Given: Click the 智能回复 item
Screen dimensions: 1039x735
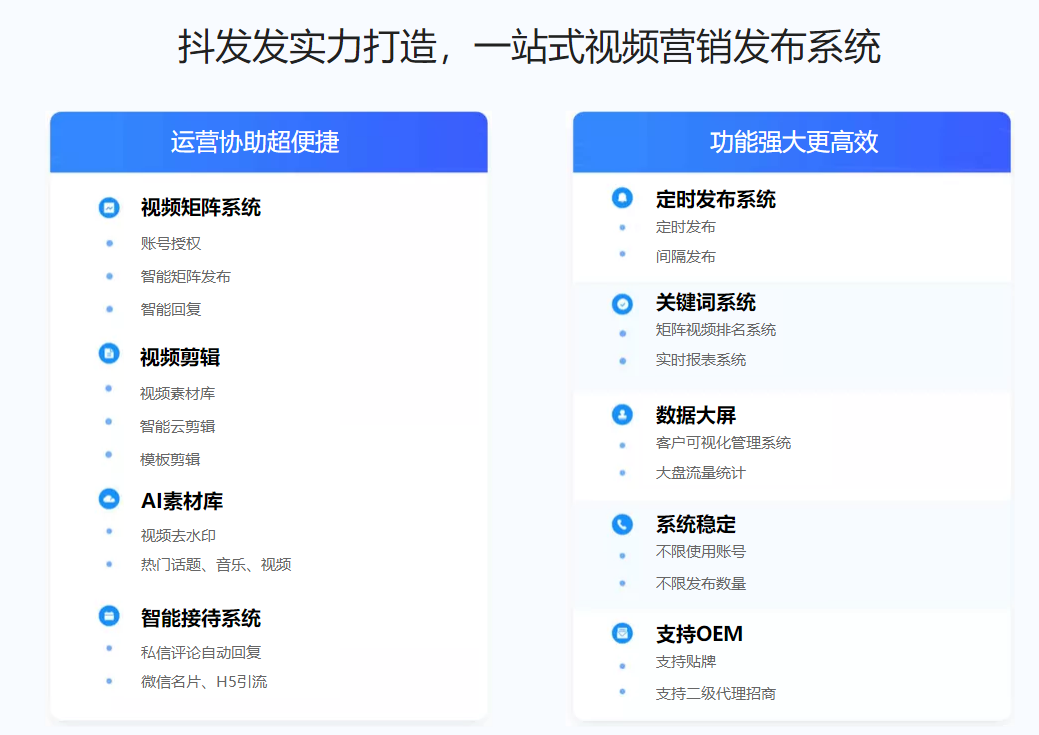Looking at the screenshot, I should point(171,310).
